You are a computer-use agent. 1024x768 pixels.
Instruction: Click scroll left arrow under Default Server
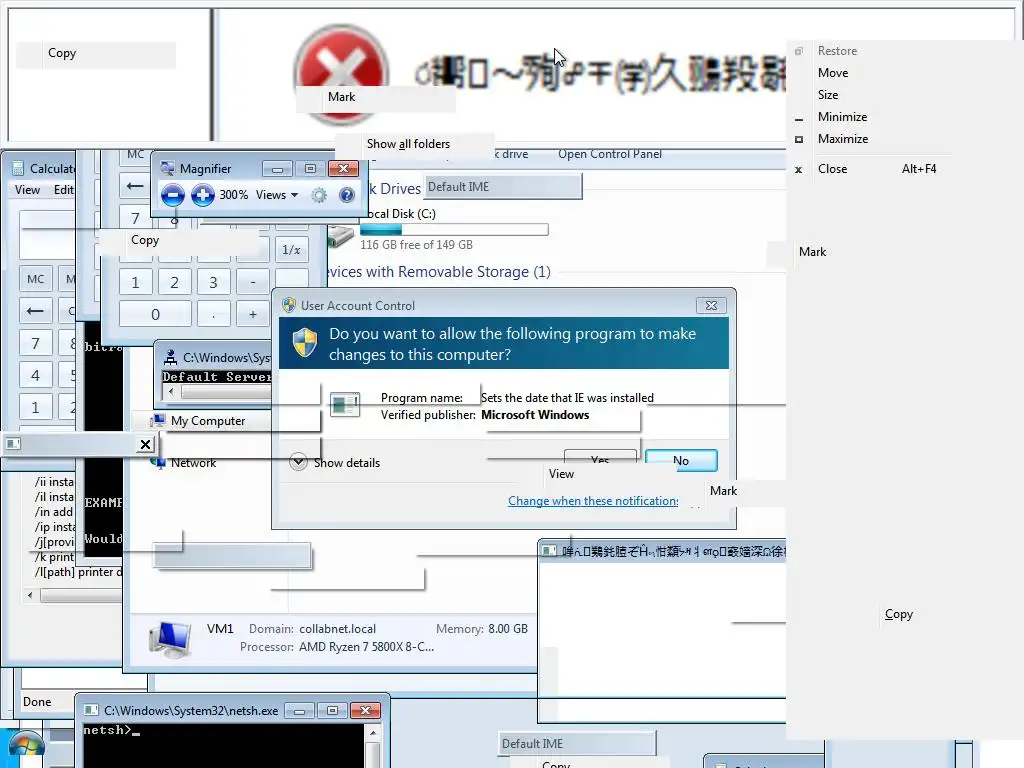[x=171, y=392]
